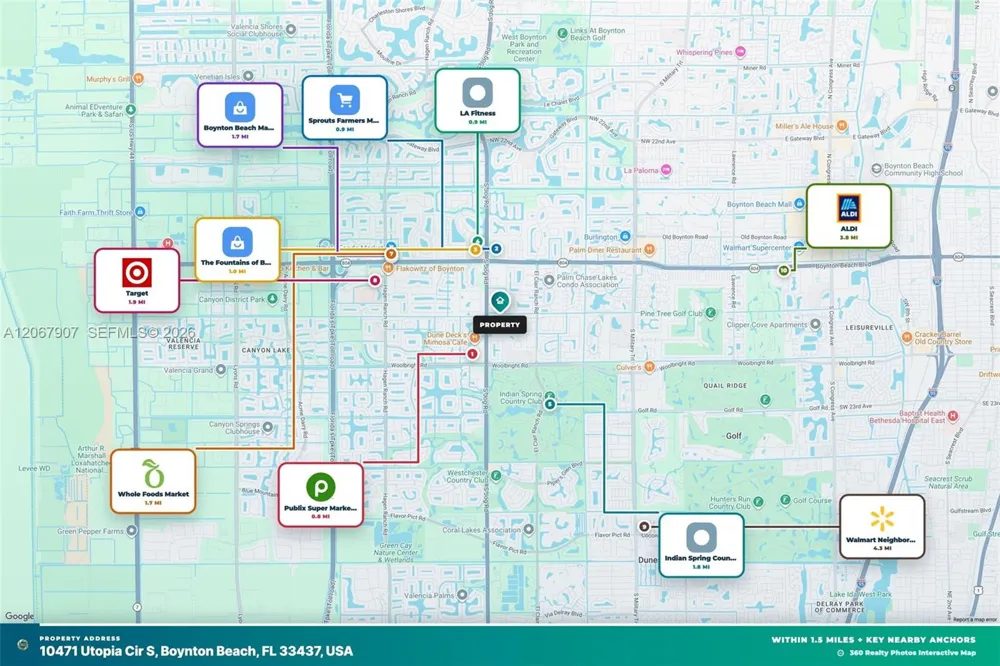Select the Pine Tree Golf Club pin

[710, 313]
